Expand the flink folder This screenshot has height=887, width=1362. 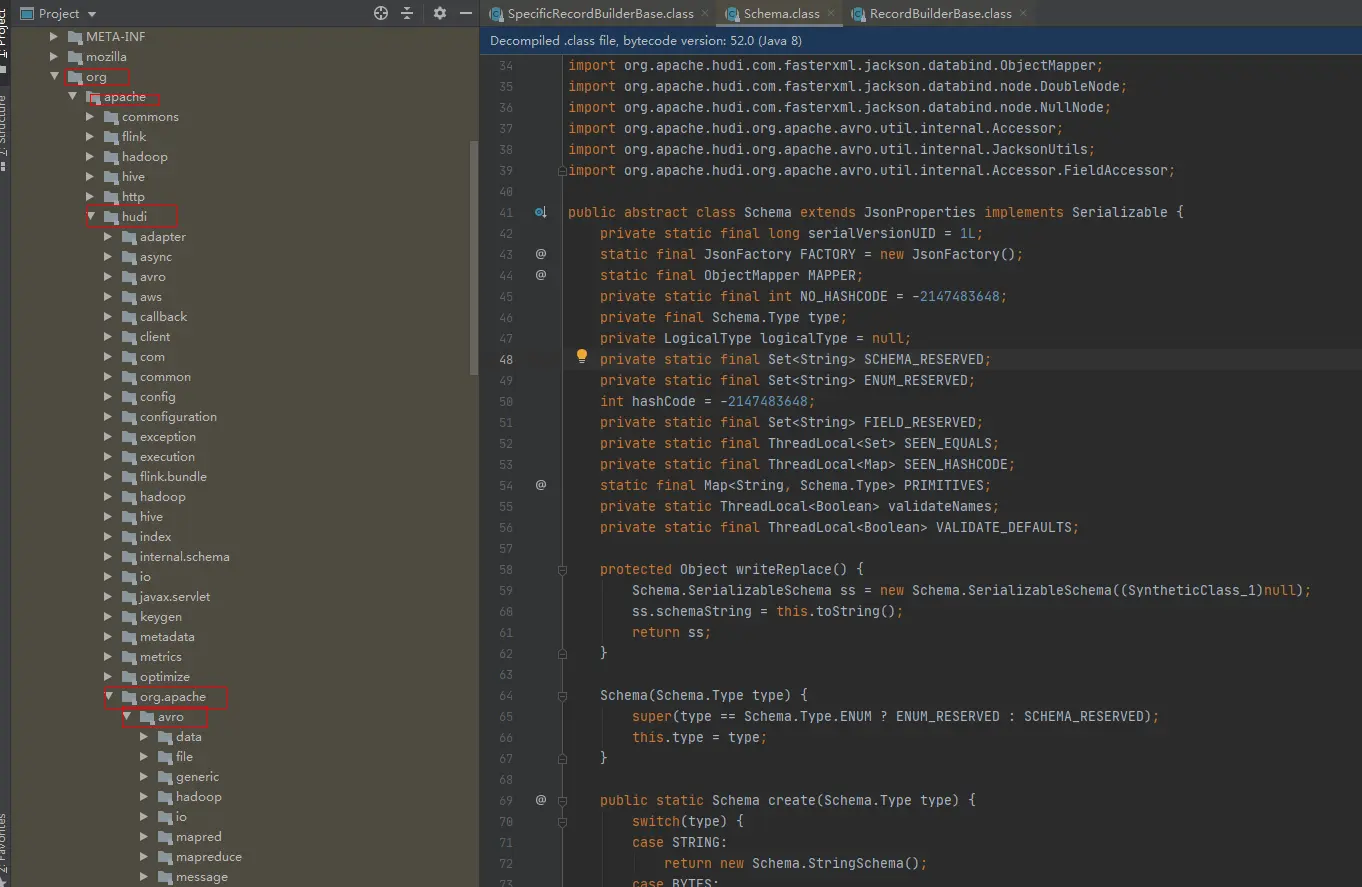(91, 137)
